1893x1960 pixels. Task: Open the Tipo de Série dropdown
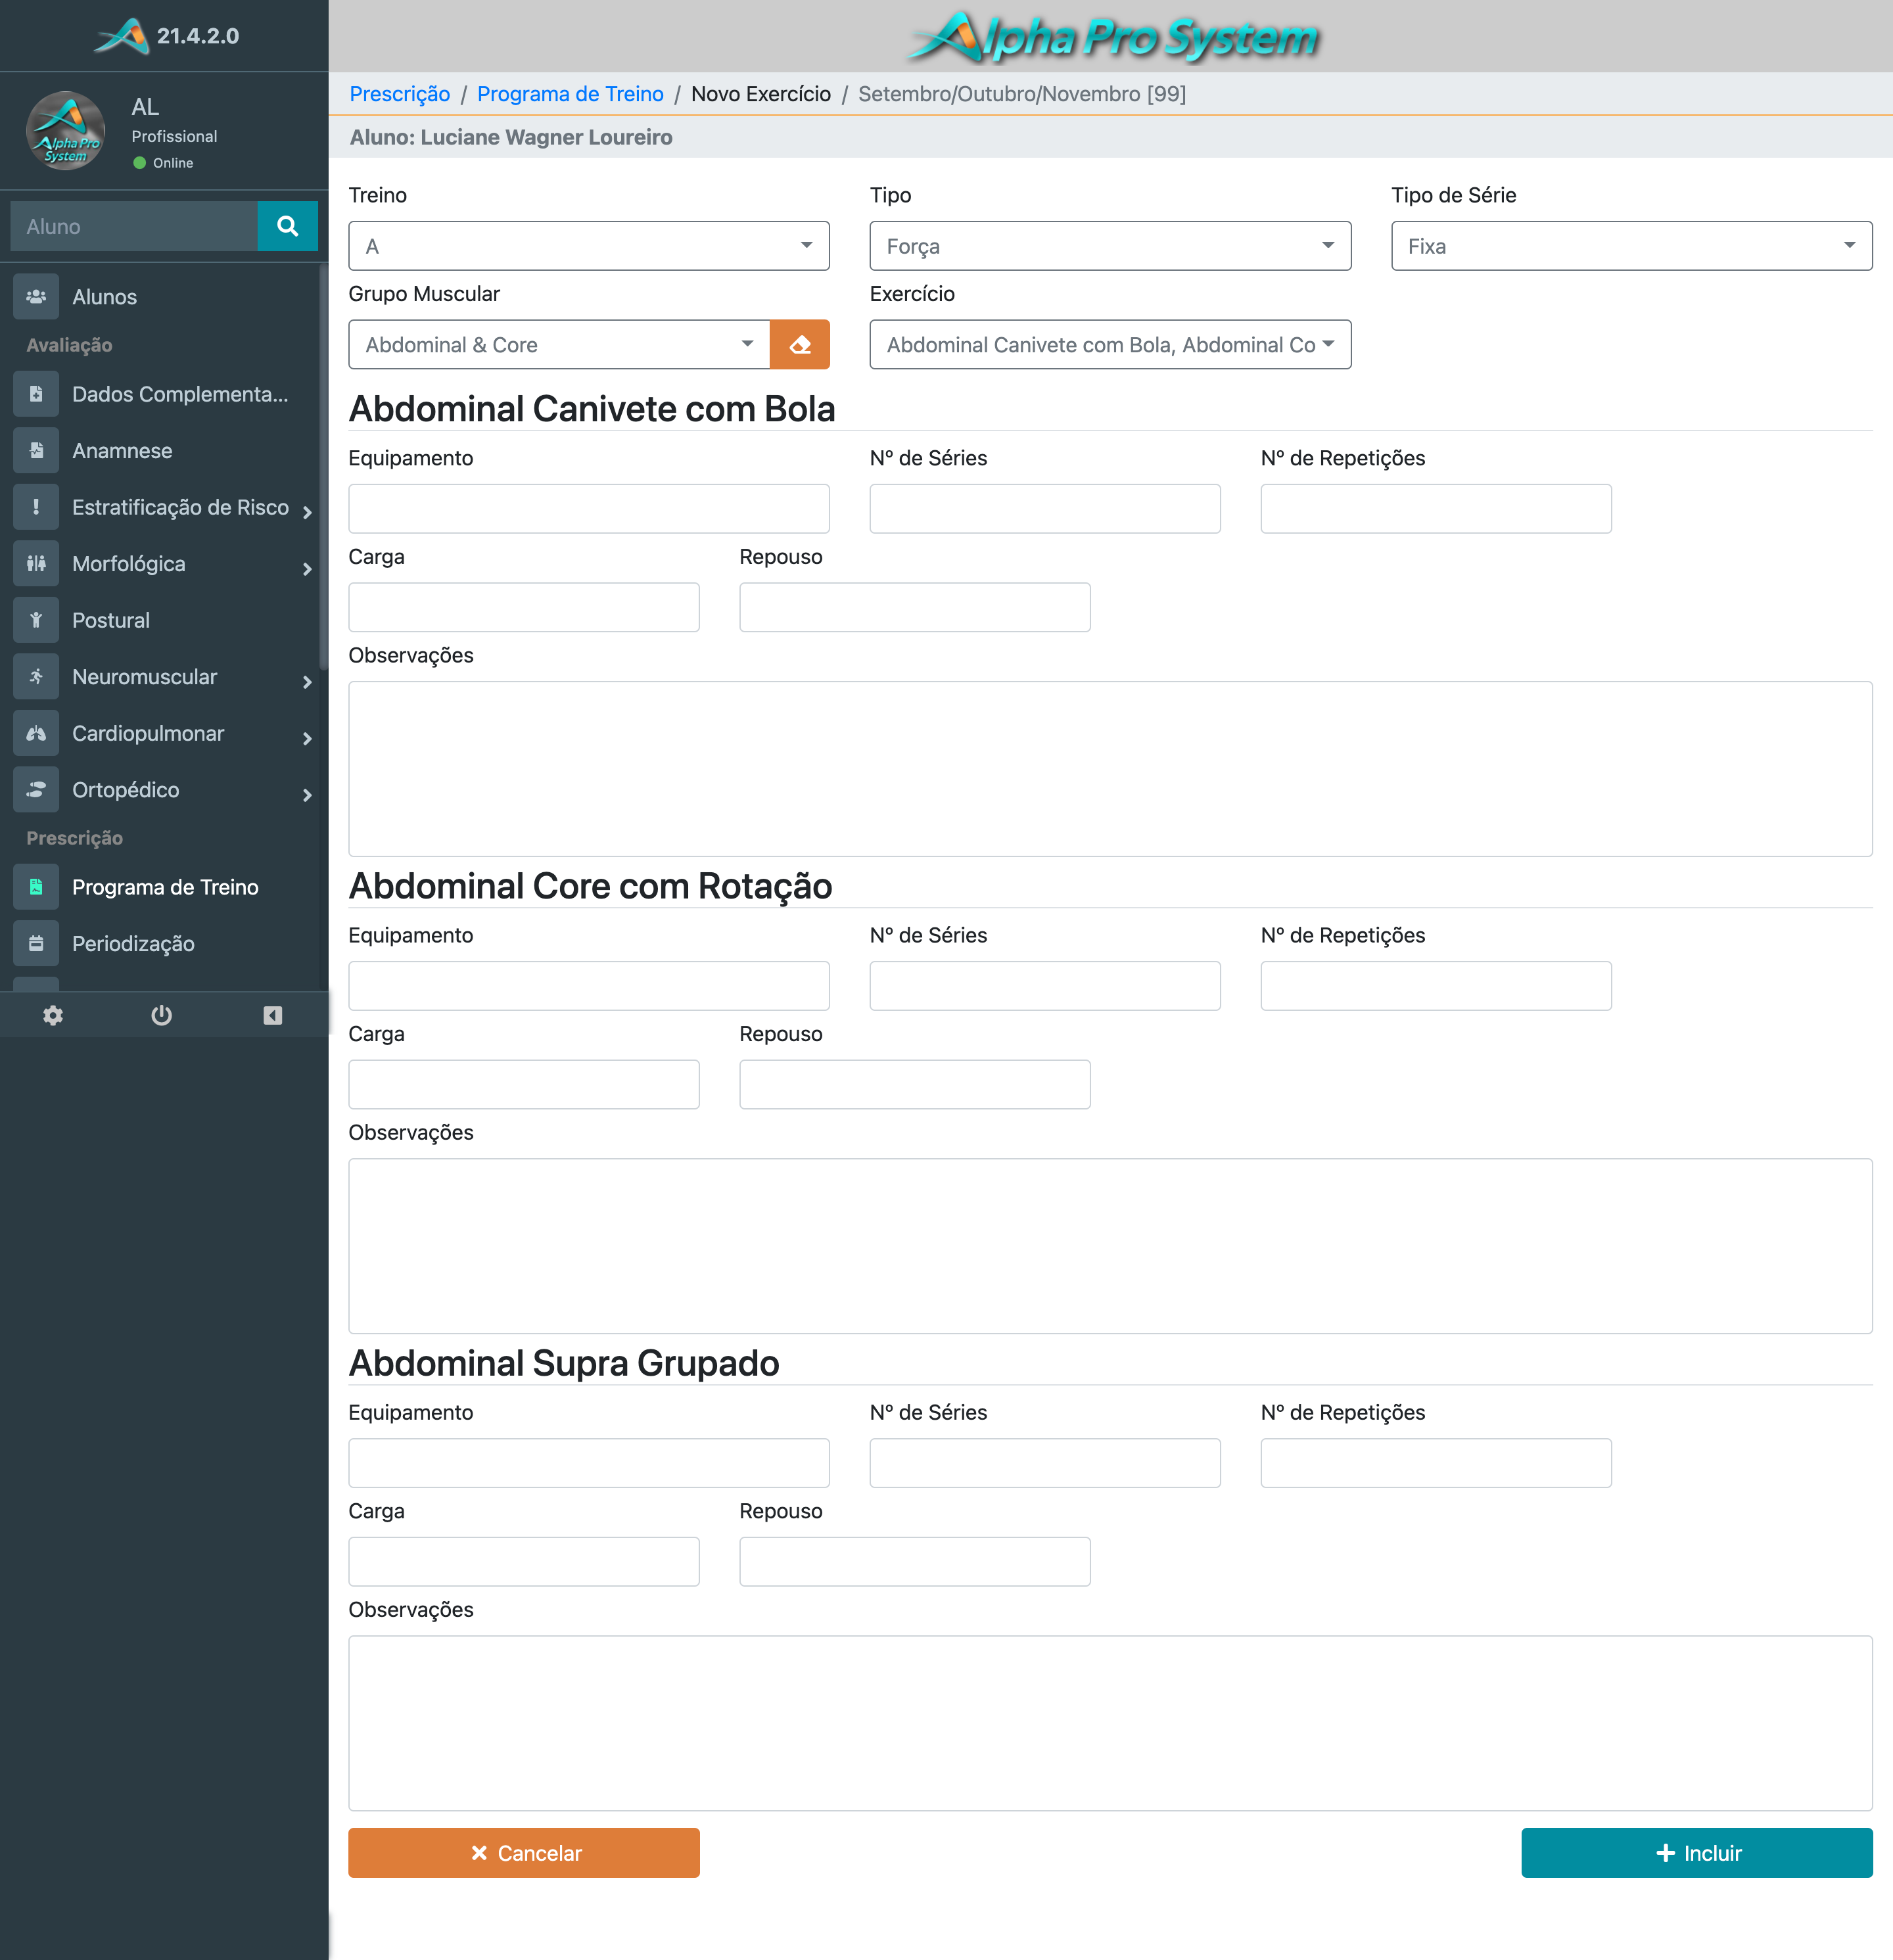click(1630, 246)
